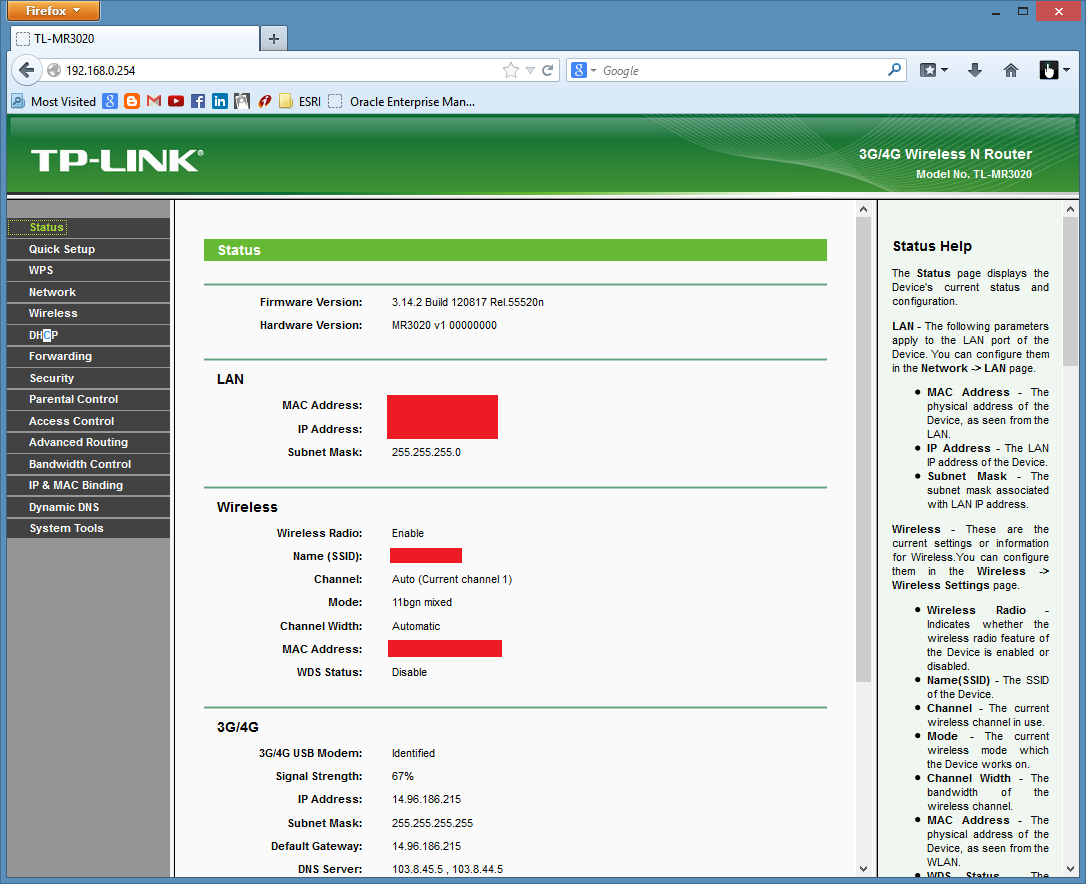Open URL history dropdown arrow

click(x=530, y=70)
